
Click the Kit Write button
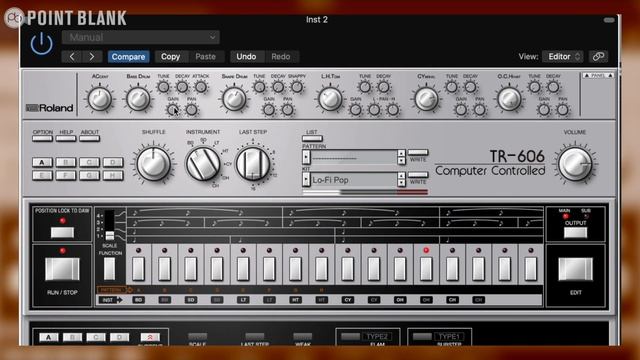click(418, 175)
